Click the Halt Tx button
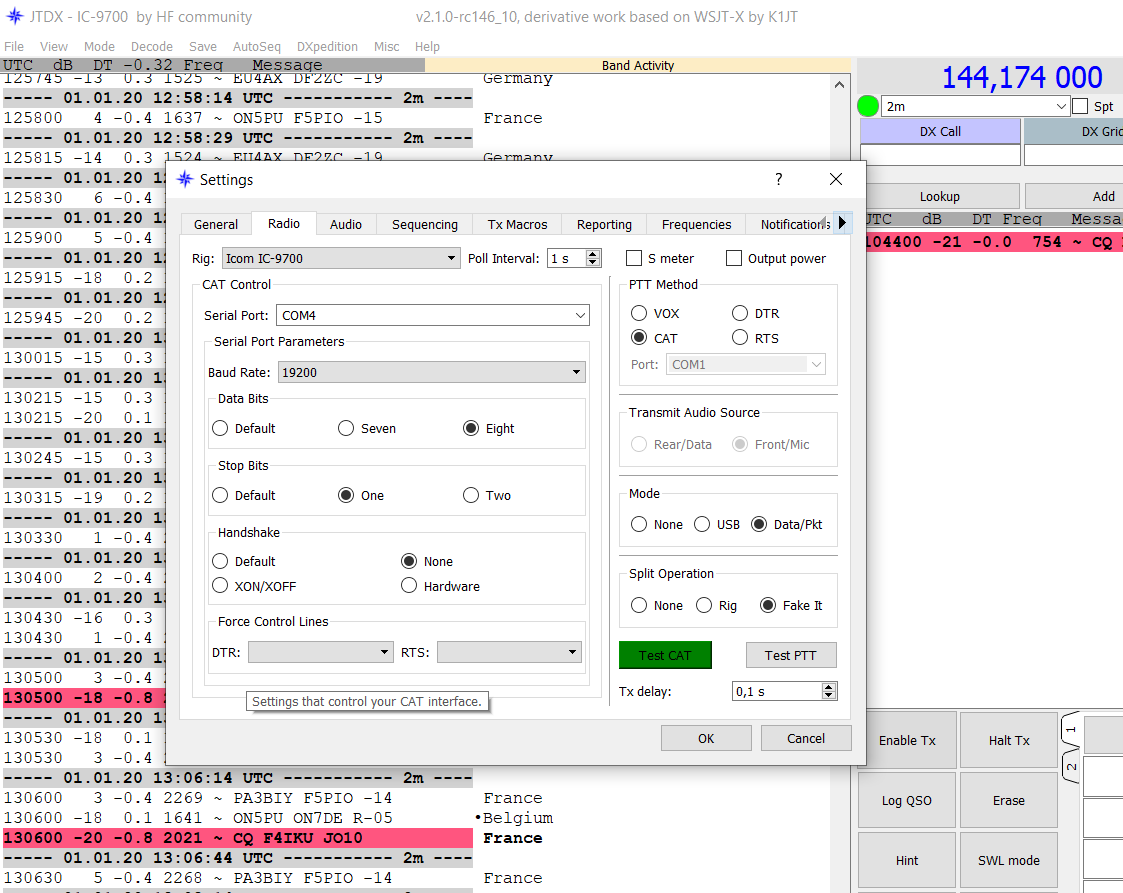1123x893 pixels. 1009,740
